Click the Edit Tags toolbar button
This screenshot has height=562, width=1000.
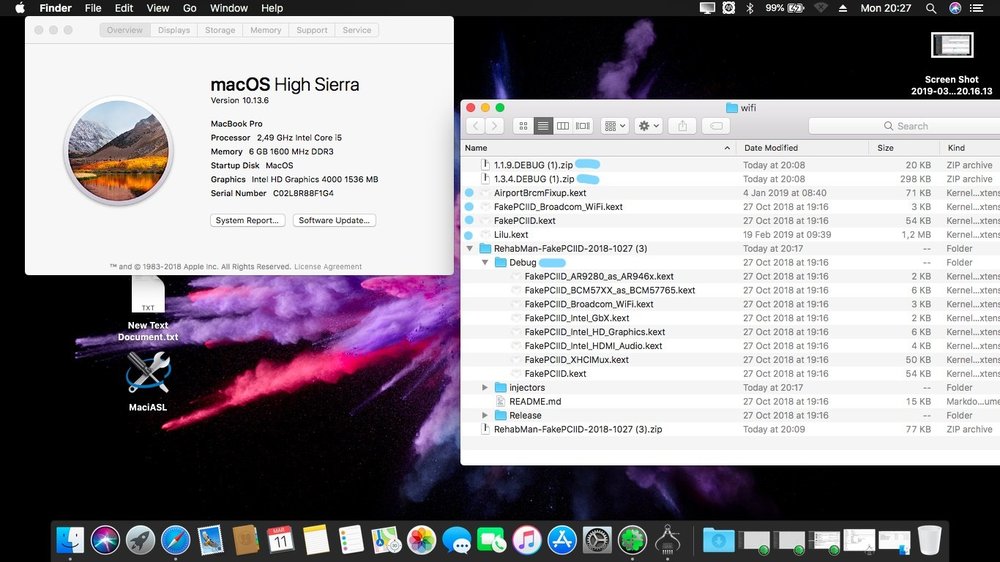715,126
